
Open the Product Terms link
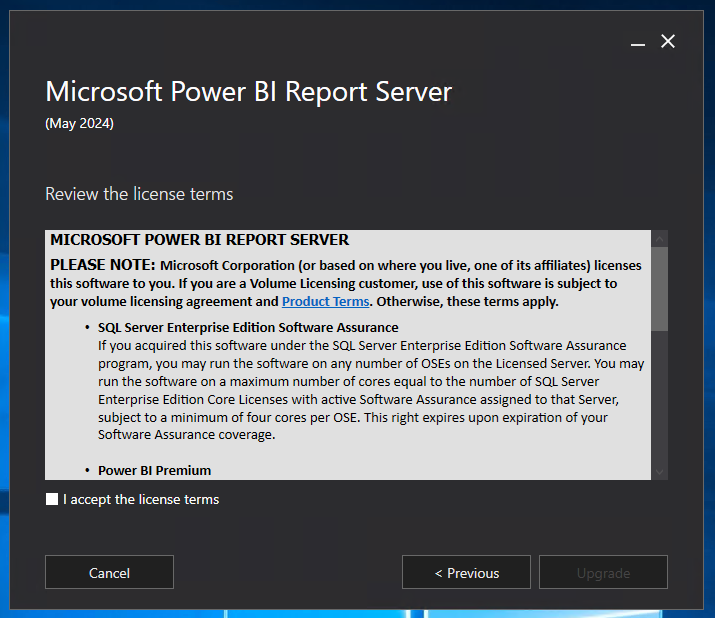coord(325,301)
